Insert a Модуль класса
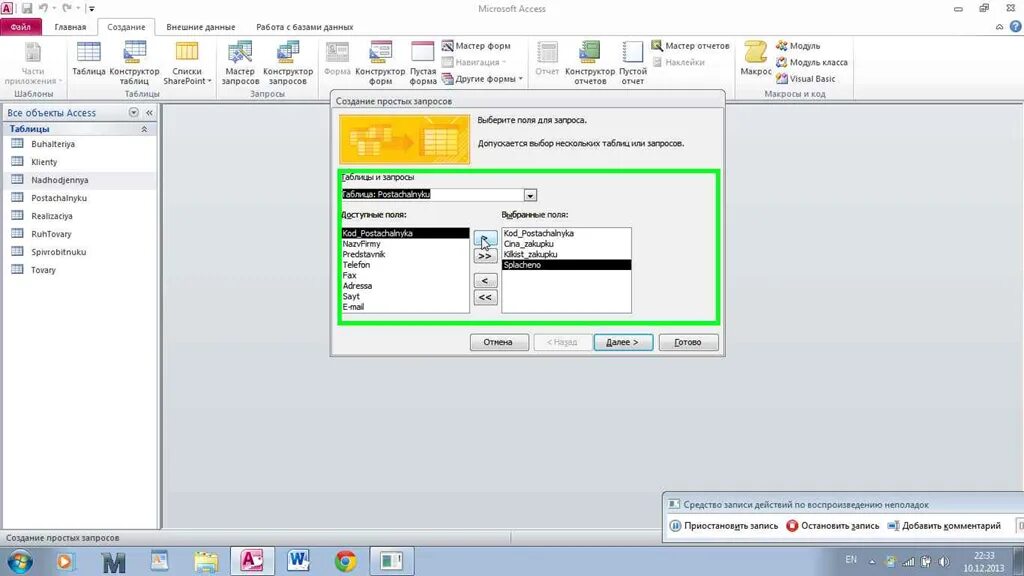 [812, 62]
